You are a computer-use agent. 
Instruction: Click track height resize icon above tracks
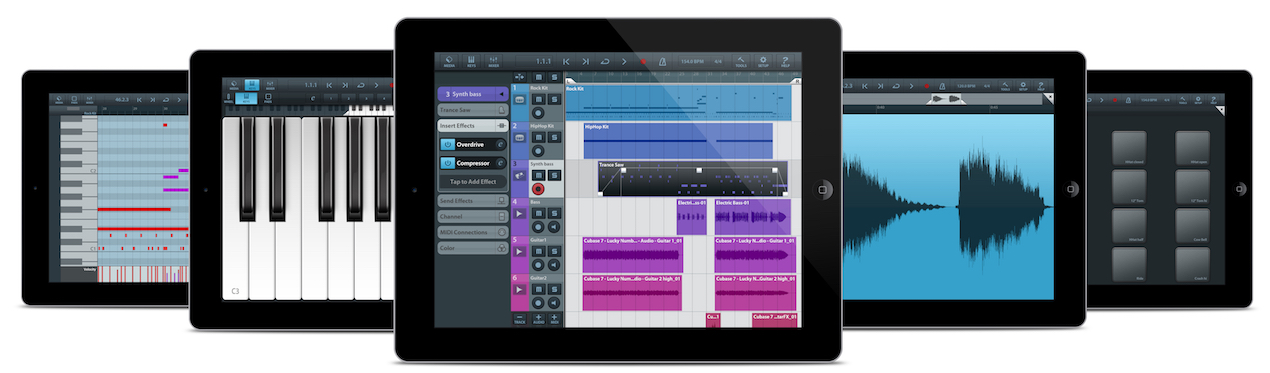tap(519, 77)
